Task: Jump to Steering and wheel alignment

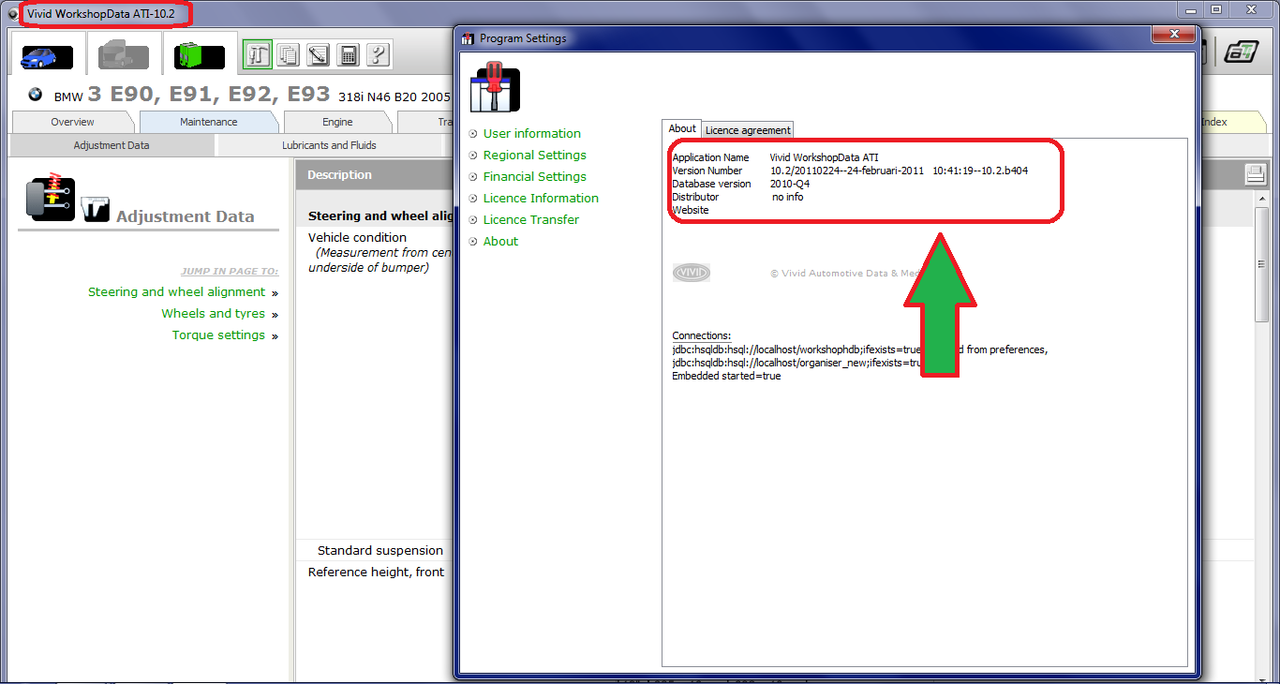Action: pos(176,292)
